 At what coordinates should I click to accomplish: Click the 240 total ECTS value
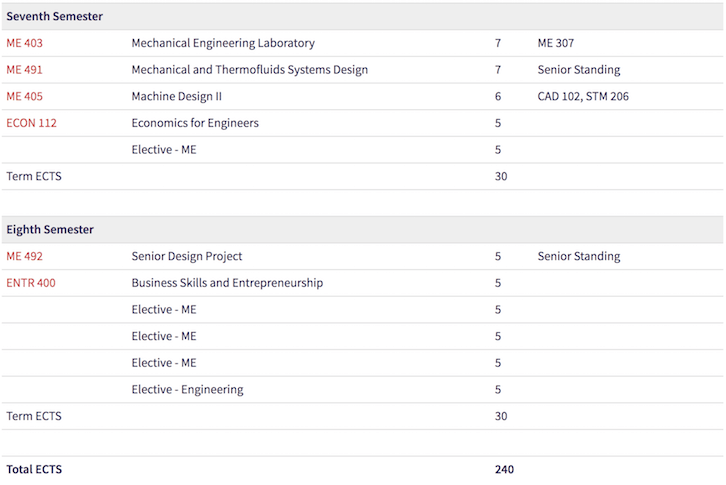pos(504,469)
